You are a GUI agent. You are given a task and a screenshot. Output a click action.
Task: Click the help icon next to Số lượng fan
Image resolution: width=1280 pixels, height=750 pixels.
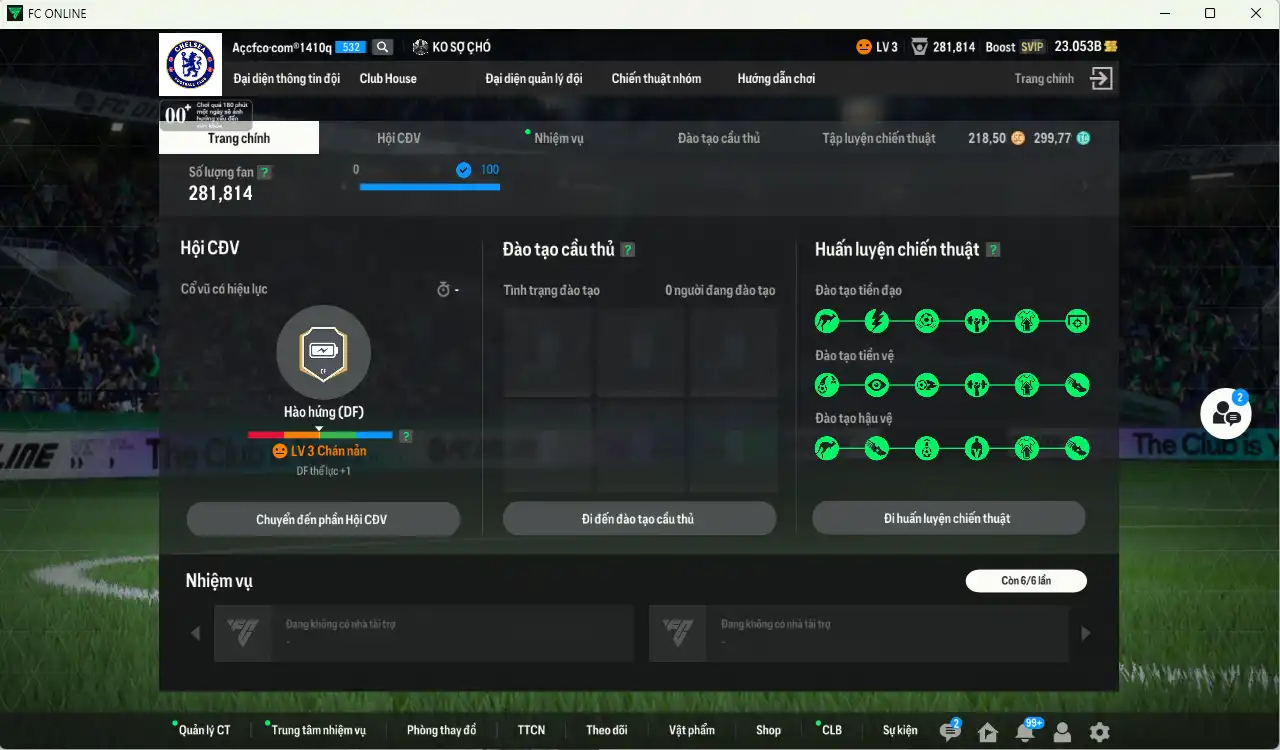point(264,172)
